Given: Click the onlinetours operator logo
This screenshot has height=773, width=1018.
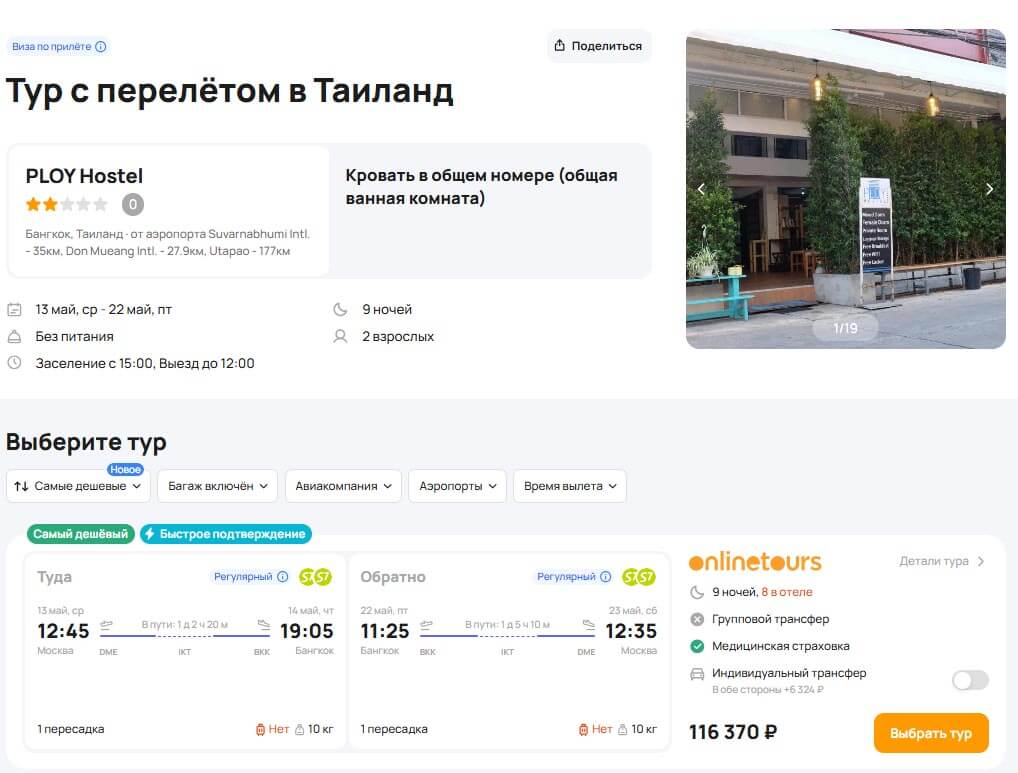Looking at the screenshot, I should (x=755, y=562).
